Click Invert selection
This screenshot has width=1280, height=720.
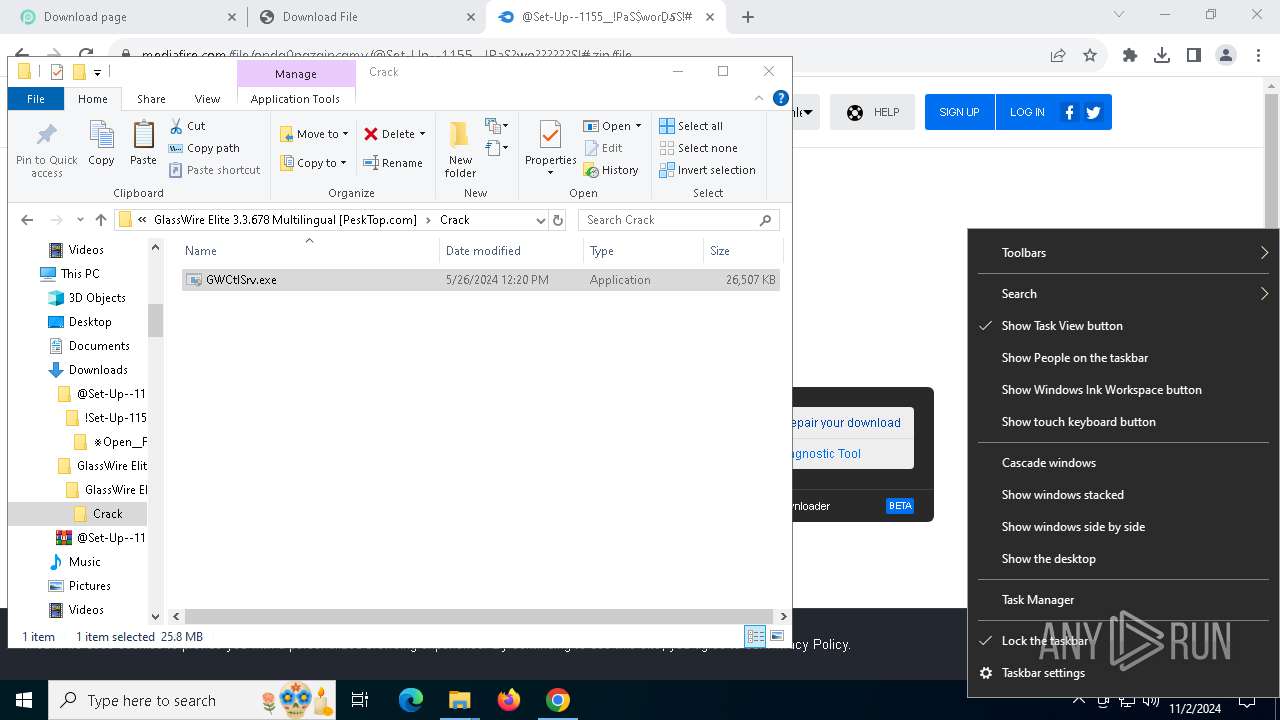[707, 170]
